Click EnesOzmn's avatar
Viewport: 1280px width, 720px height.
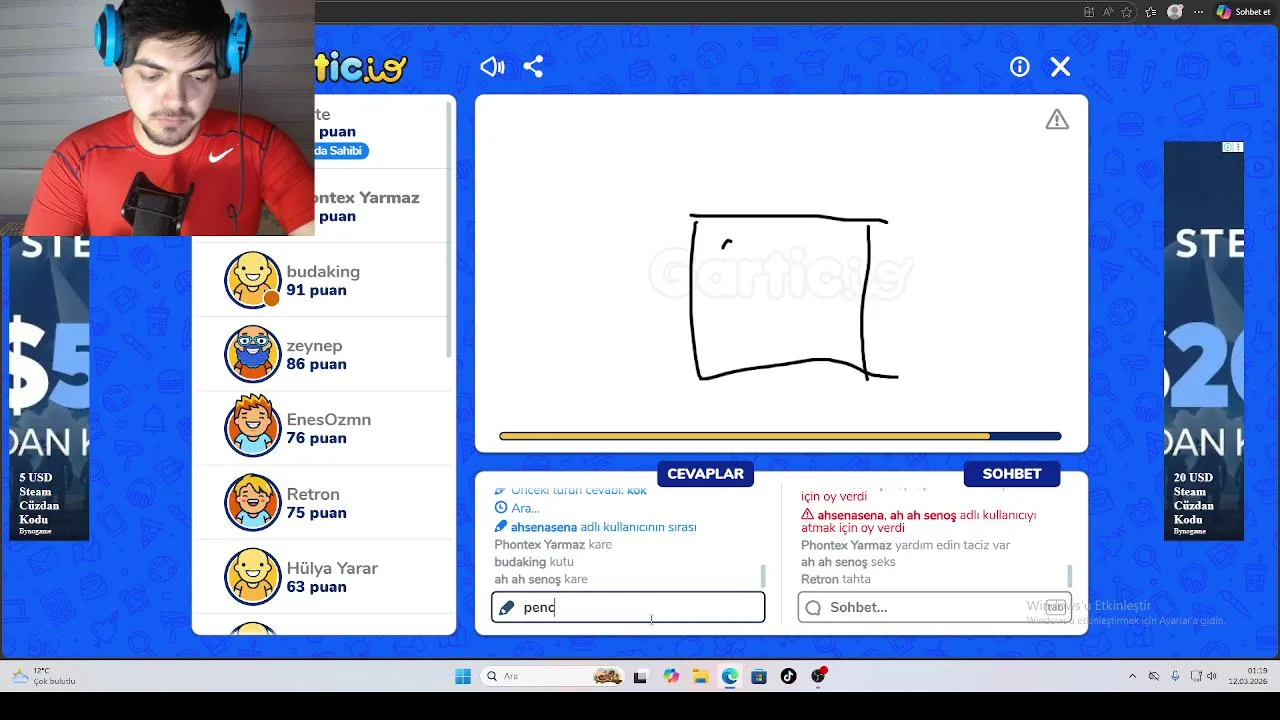pos(252,428)
